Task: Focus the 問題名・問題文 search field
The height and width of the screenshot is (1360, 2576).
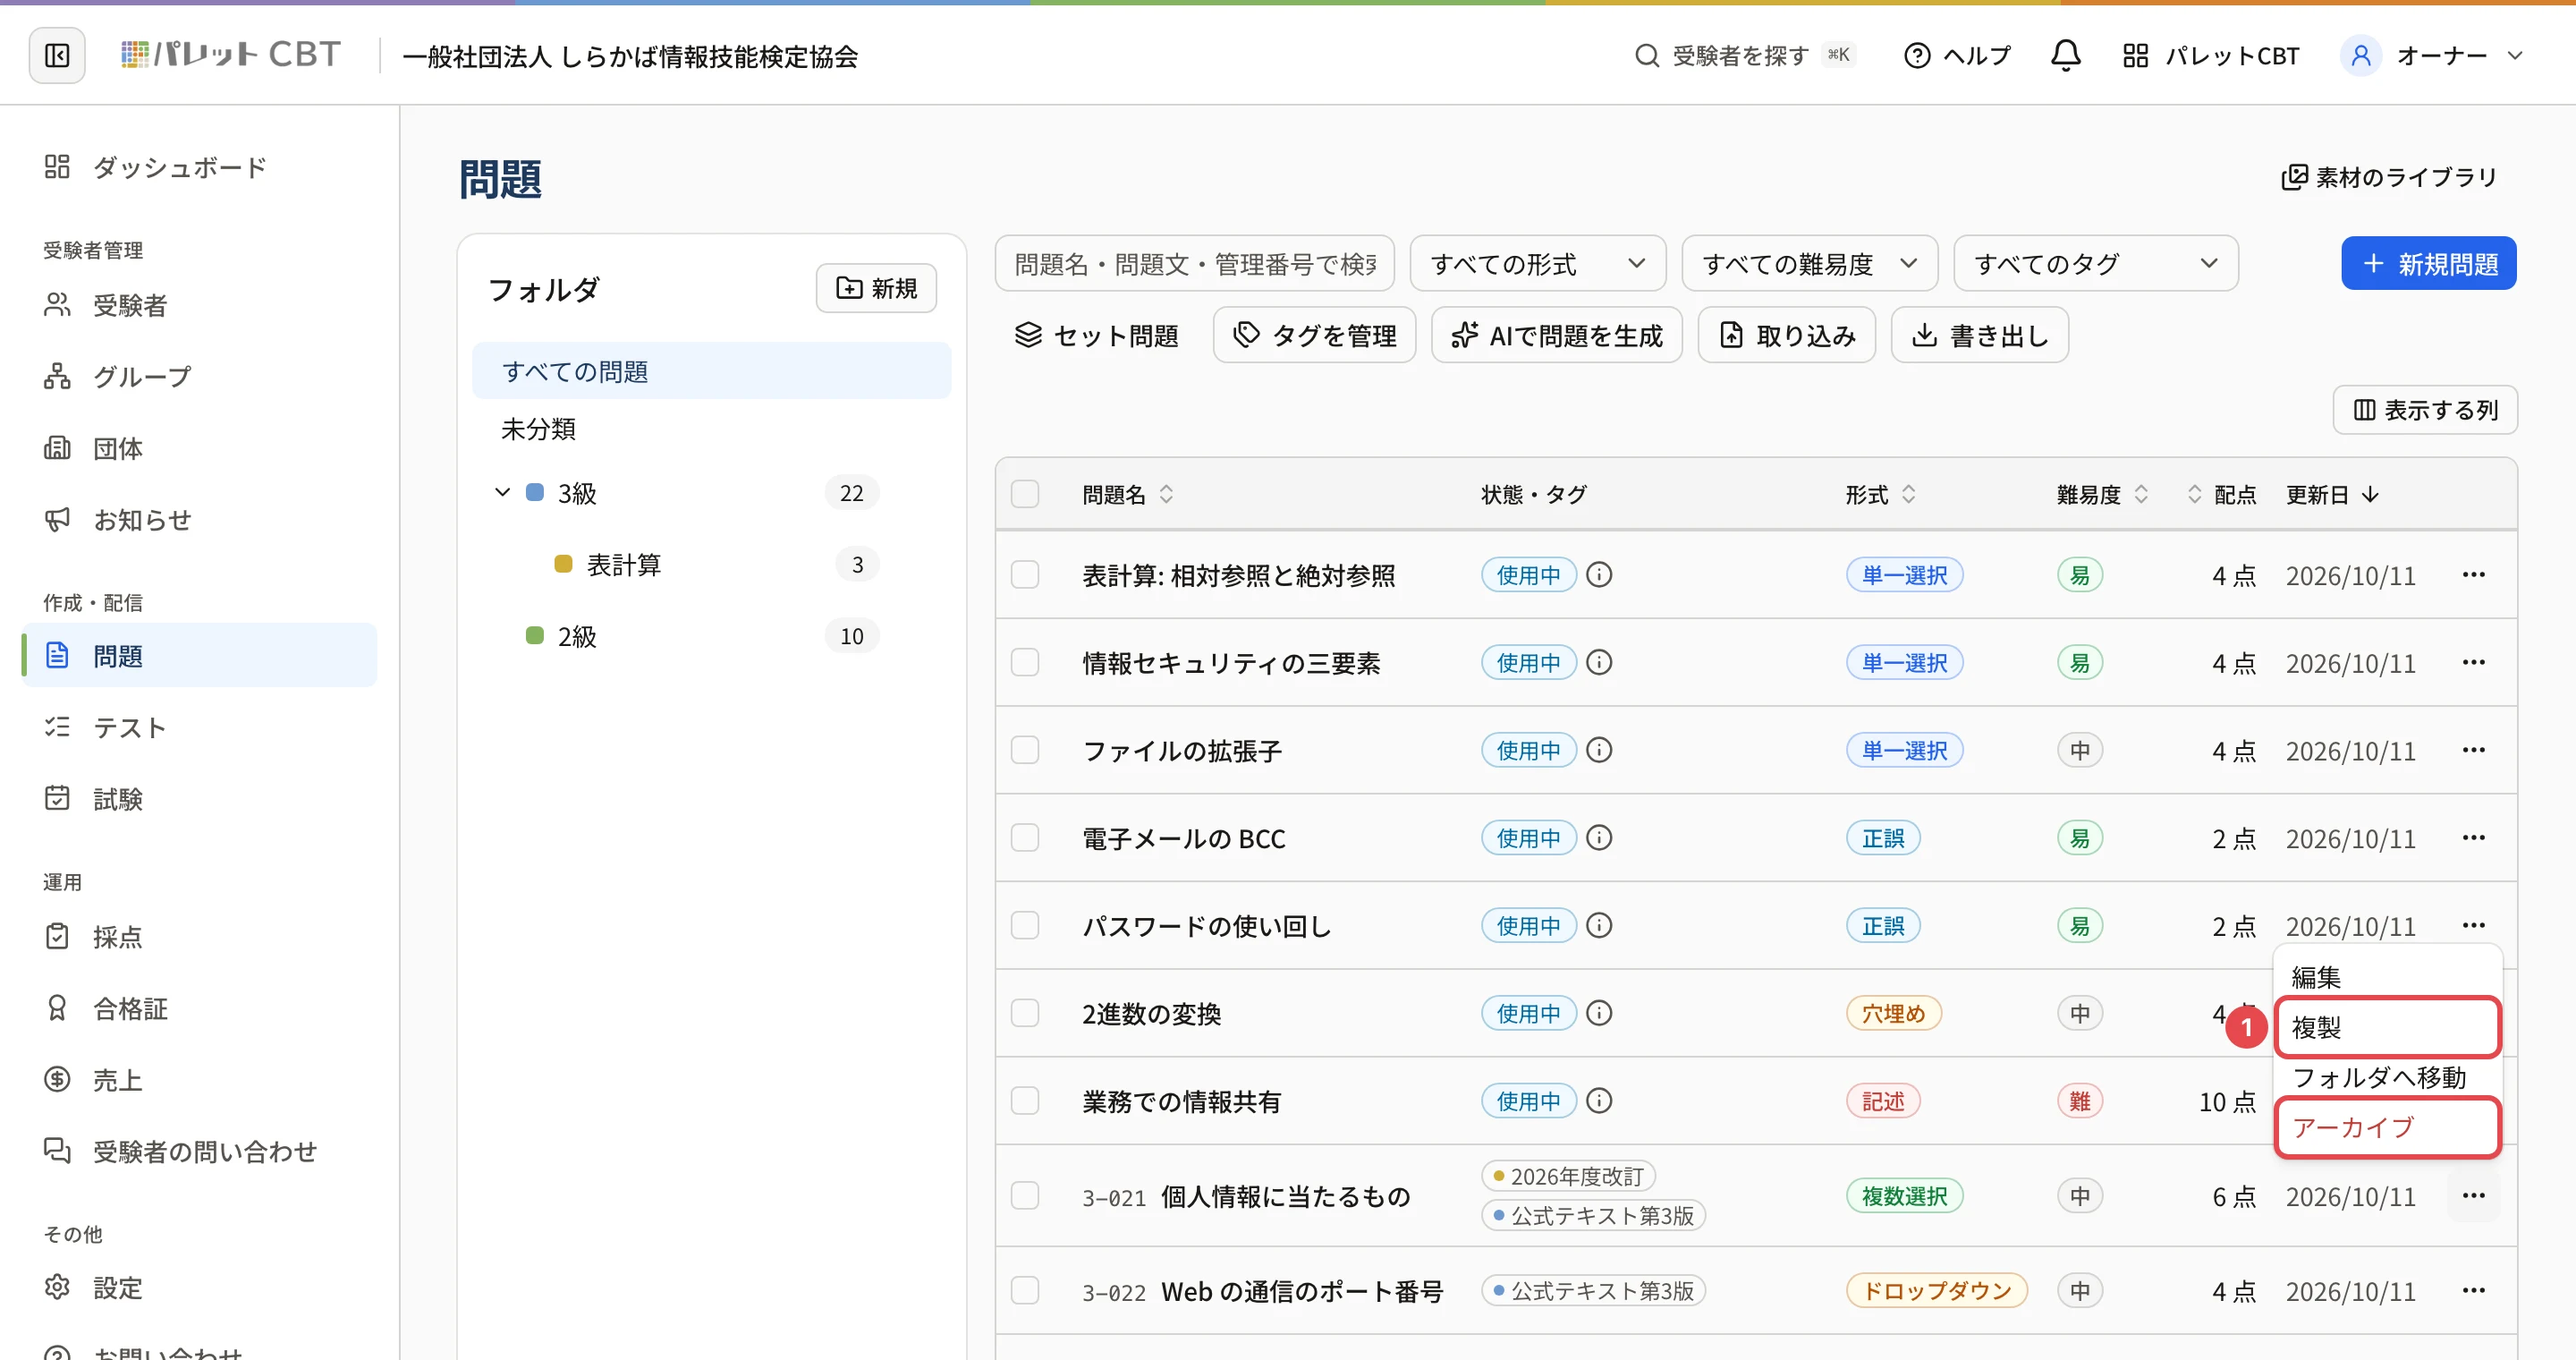Action: click(x=1194, y=264)
